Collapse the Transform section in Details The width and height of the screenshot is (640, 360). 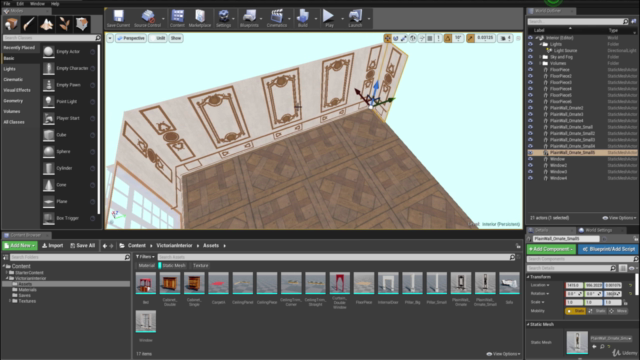pos(528,277)
